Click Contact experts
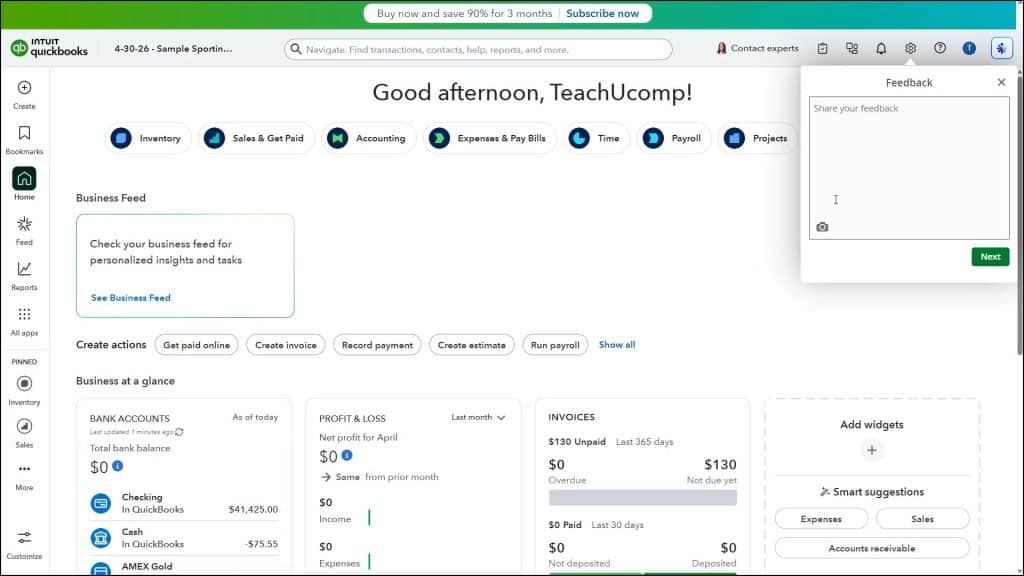This screenshot has width=1024, height=576. tap(758, 48)
